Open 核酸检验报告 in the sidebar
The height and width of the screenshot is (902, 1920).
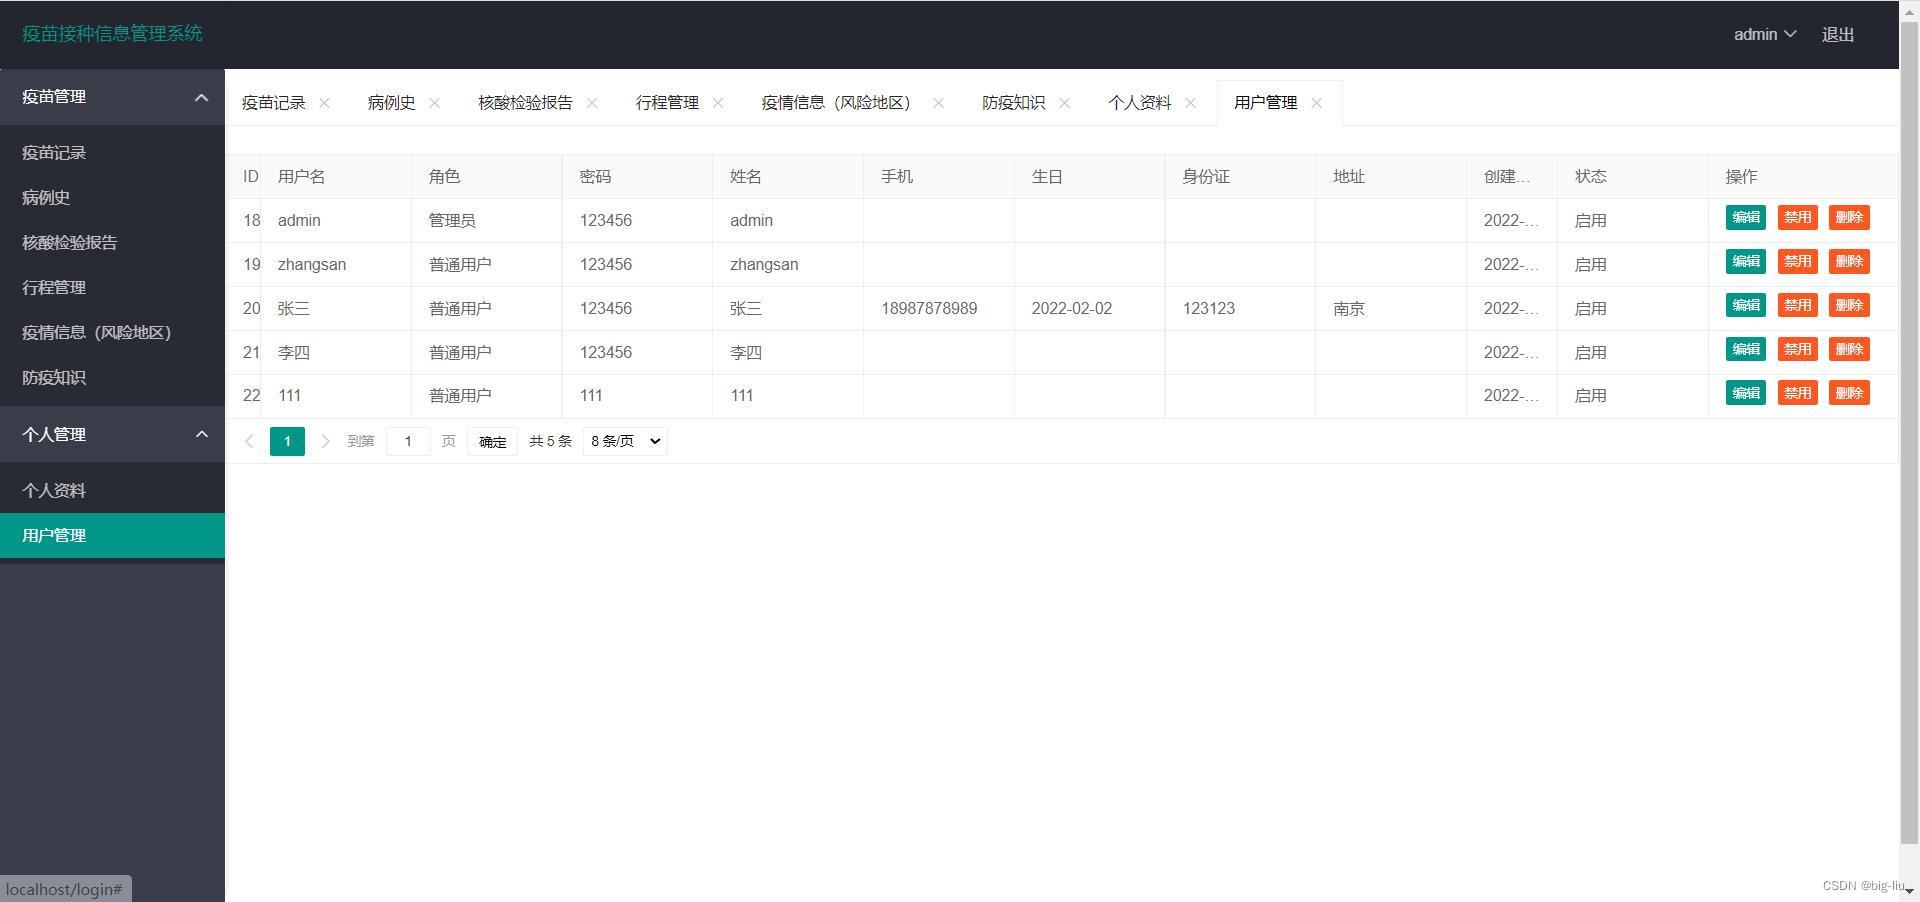112,243
